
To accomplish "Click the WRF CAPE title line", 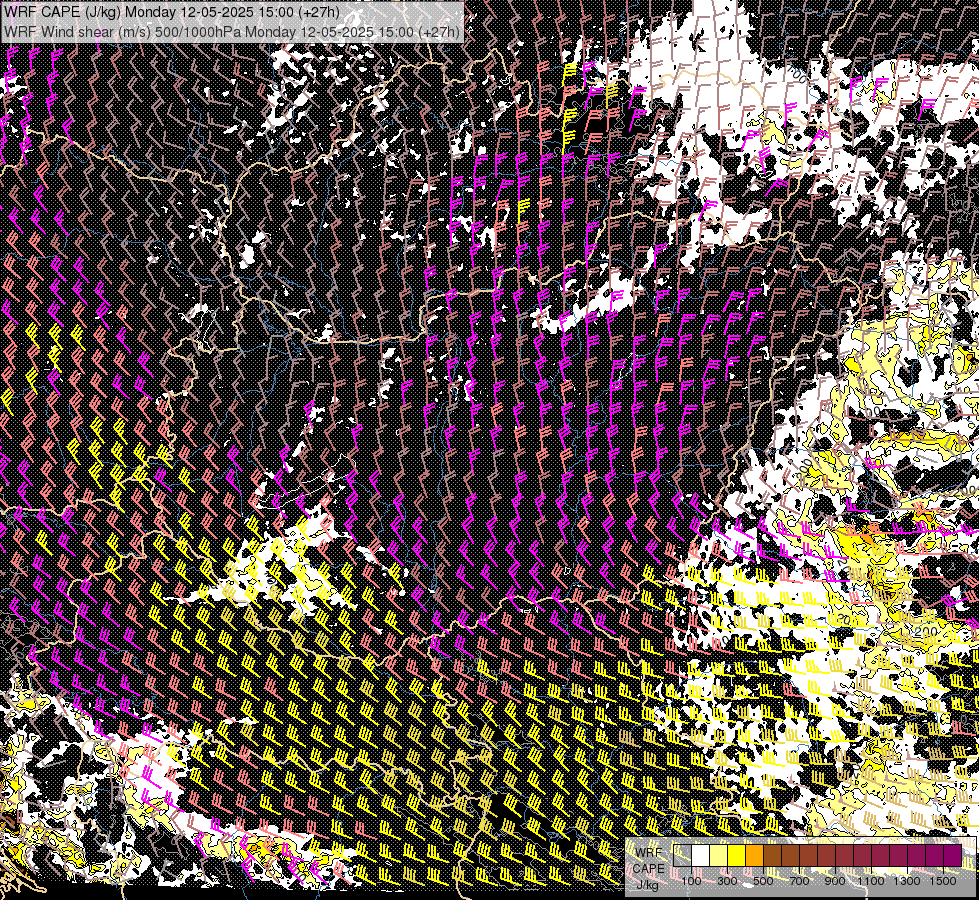I will (172, 12).
